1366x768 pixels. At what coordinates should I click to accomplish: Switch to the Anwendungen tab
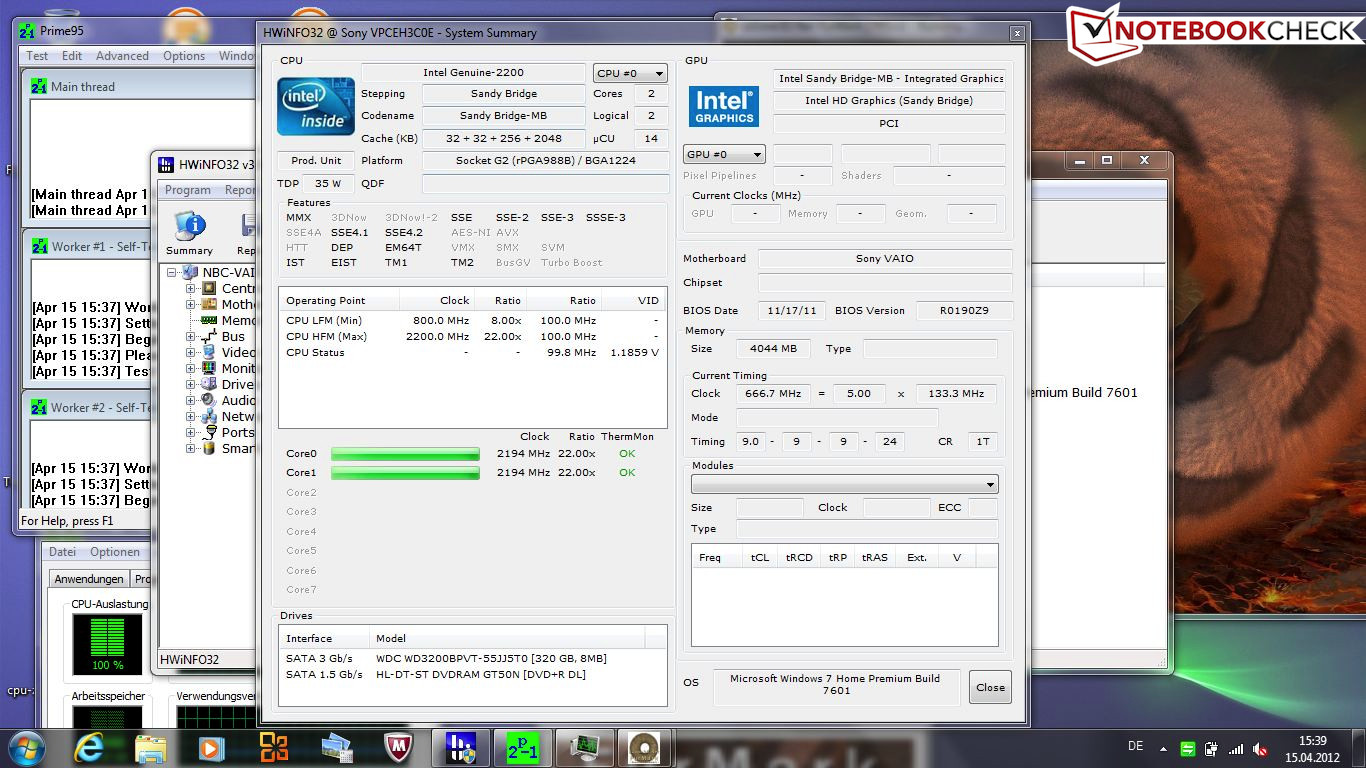click(x=89, y=579)
